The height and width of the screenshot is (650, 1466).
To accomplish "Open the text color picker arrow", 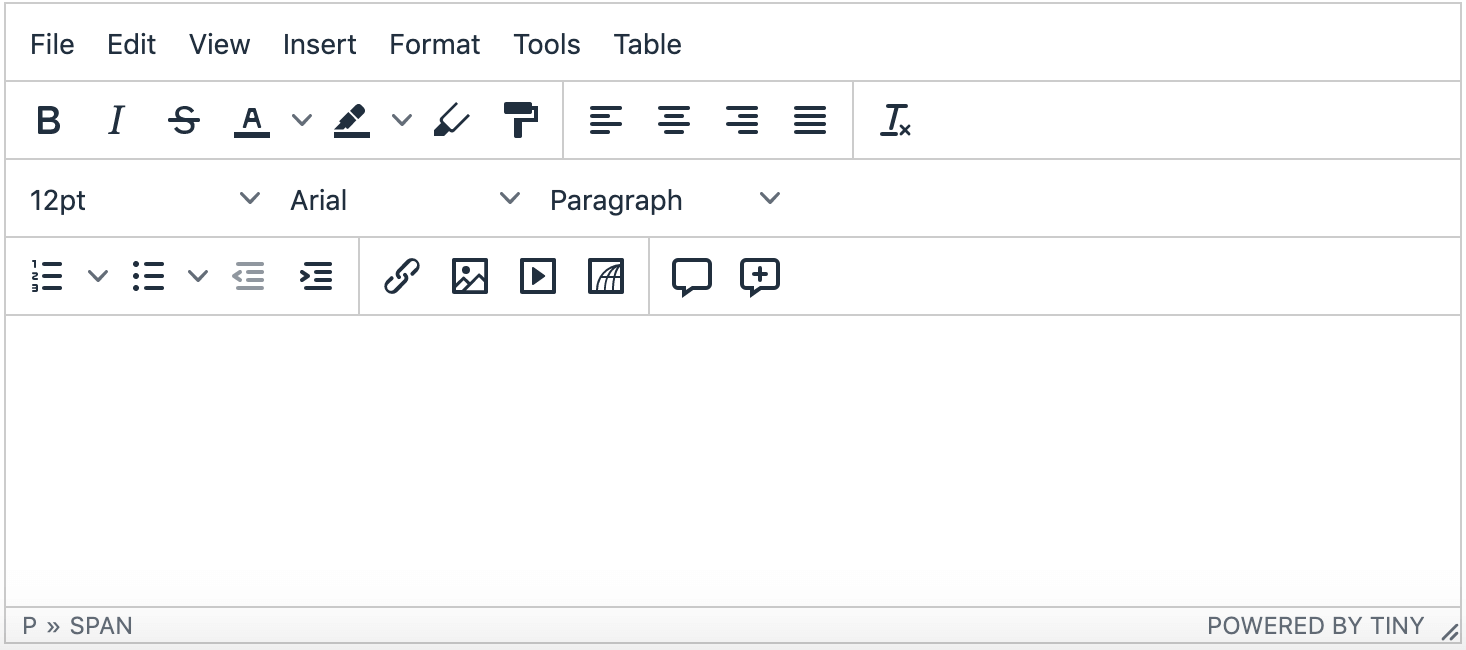I will (302, 120).
